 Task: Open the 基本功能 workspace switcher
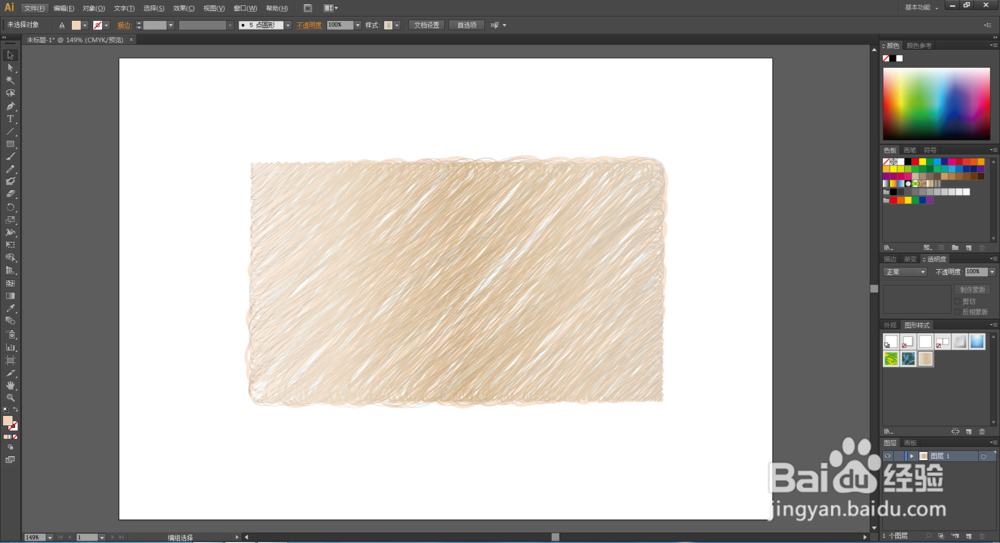[922, 8]
